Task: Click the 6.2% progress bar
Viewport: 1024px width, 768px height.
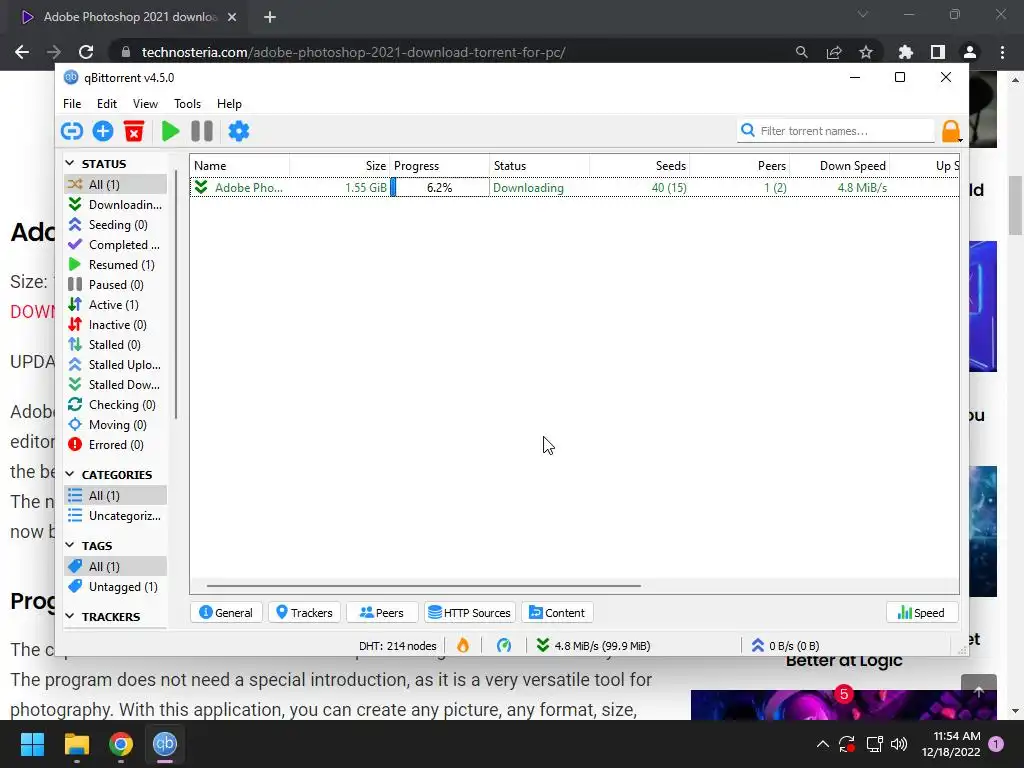Action: click(440, 187)
